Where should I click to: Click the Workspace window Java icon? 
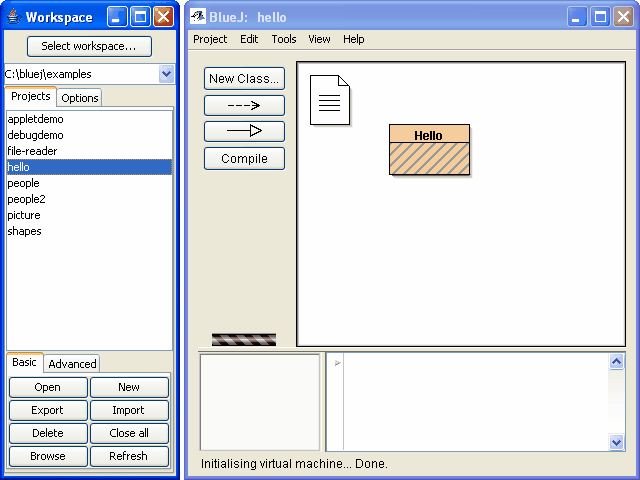13,17
